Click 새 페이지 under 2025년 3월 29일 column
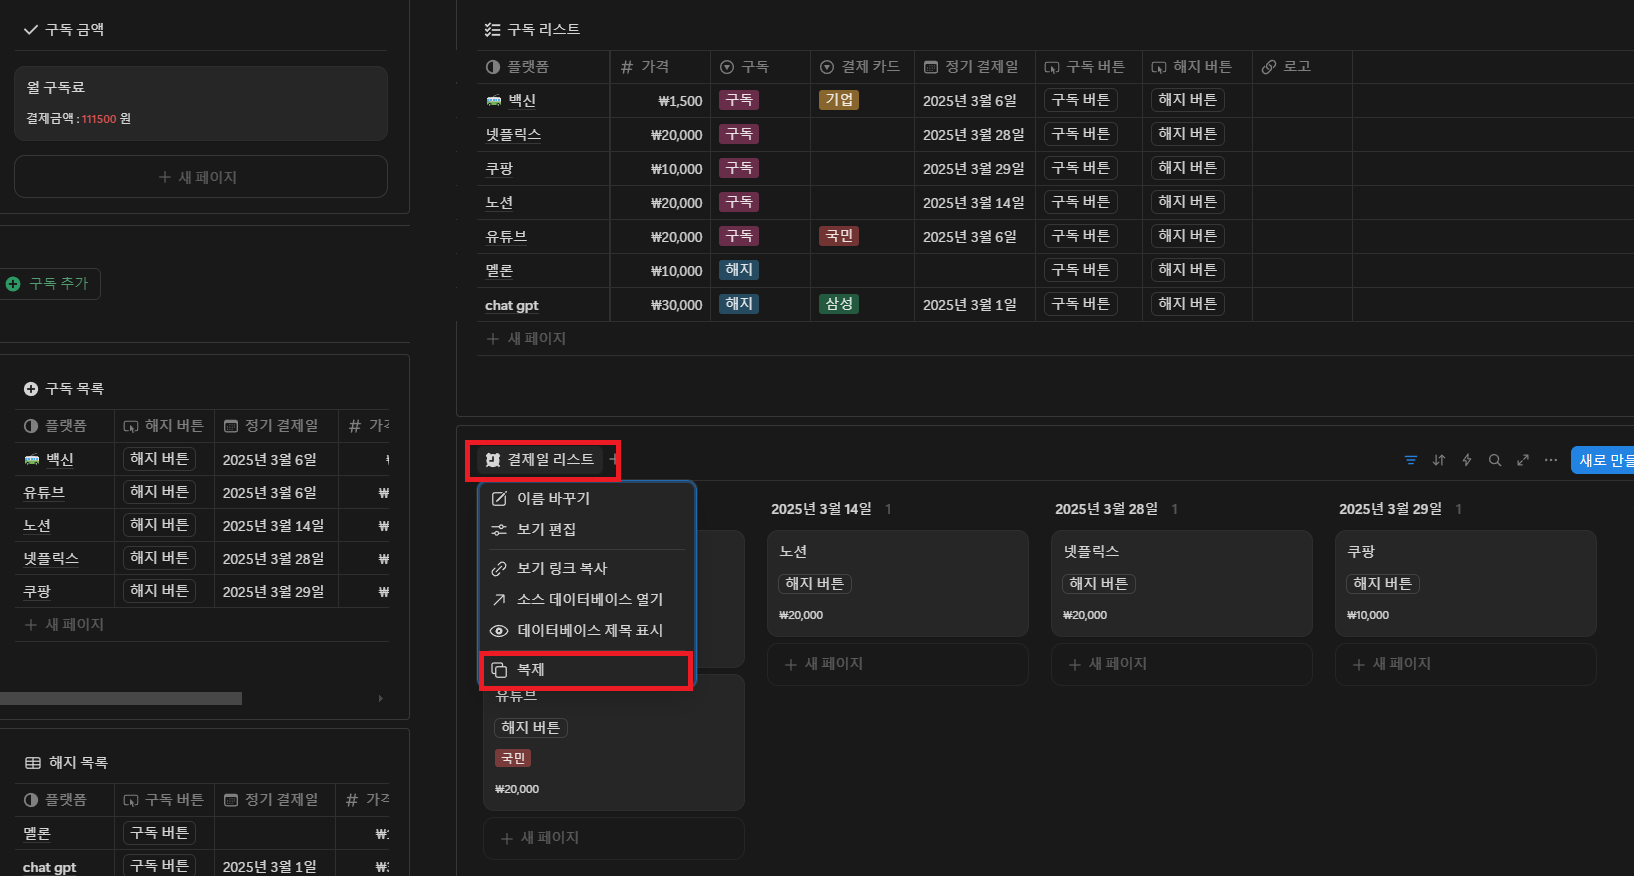This screenshot has width=1634, height=876. point(1466,664)
